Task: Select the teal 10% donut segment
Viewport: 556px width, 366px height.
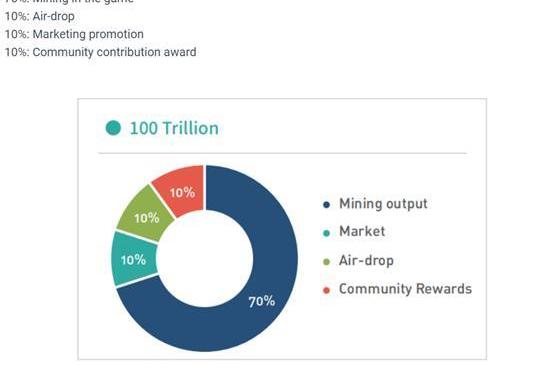Action: 134,259
